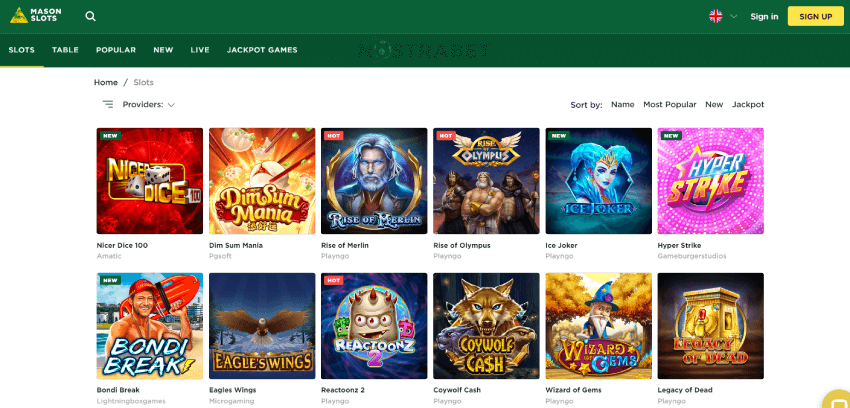Click the 'Rise of Olympus' title text
This screenshot has height=408, width=850.
(x=462, y=245)
